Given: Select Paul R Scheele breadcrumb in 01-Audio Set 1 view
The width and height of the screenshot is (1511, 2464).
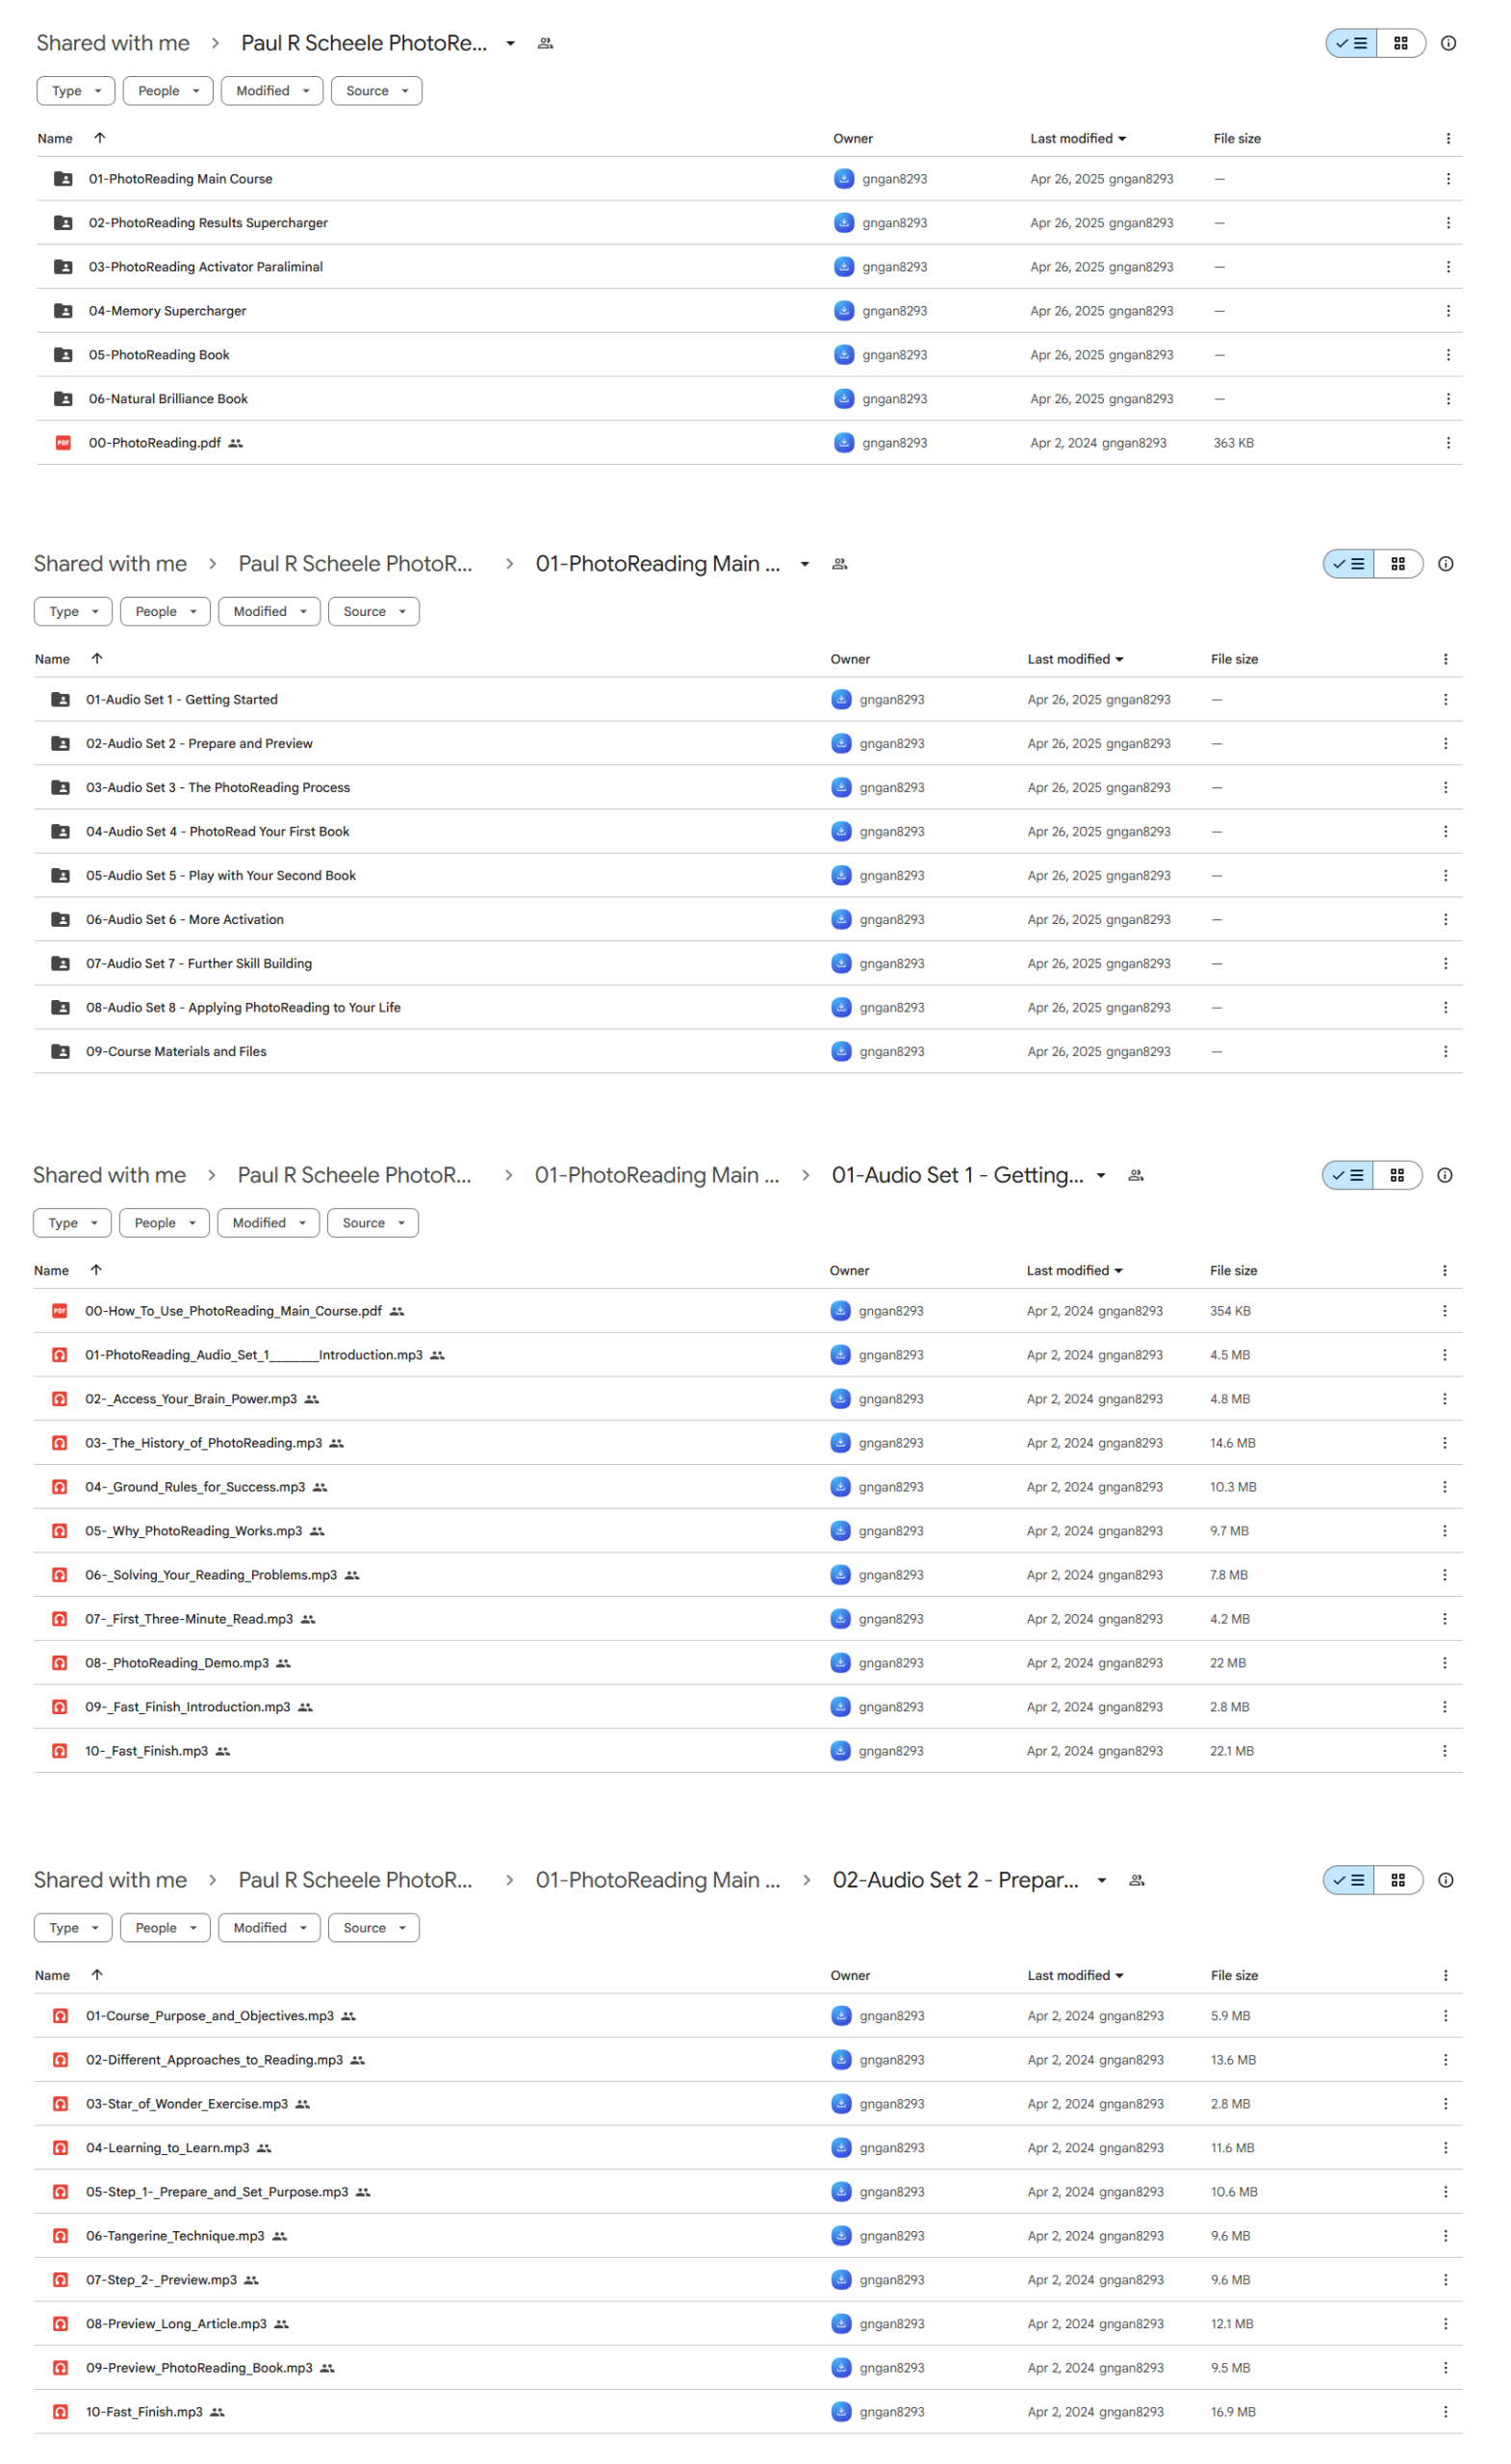Looking at the screenshot, I should point(354,1176).
